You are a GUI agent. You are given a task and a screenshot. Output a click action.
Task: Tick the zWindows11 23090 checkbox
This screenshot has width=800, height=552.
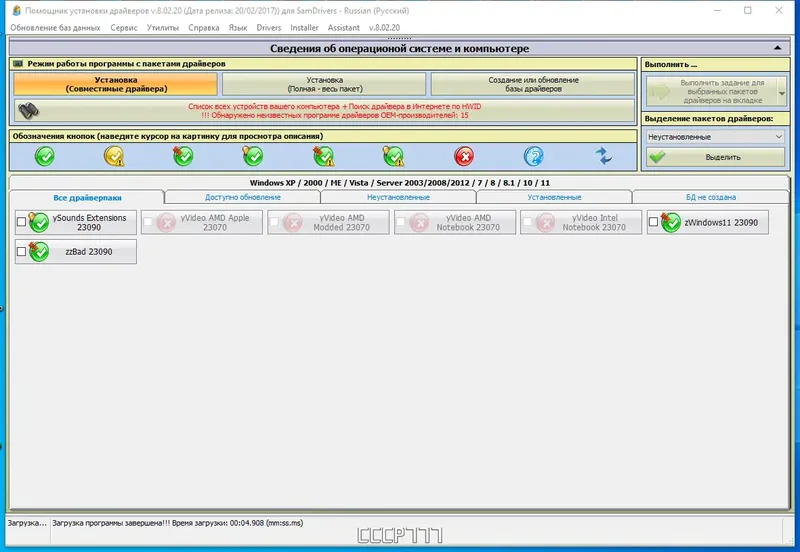[654, 222]
